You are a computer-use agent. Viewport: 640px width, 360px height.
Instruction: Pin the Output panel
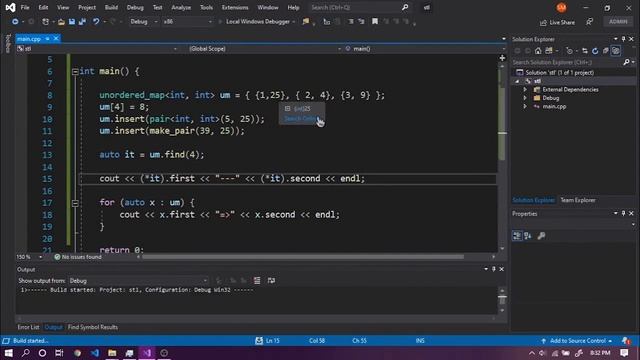click(493, 269)
